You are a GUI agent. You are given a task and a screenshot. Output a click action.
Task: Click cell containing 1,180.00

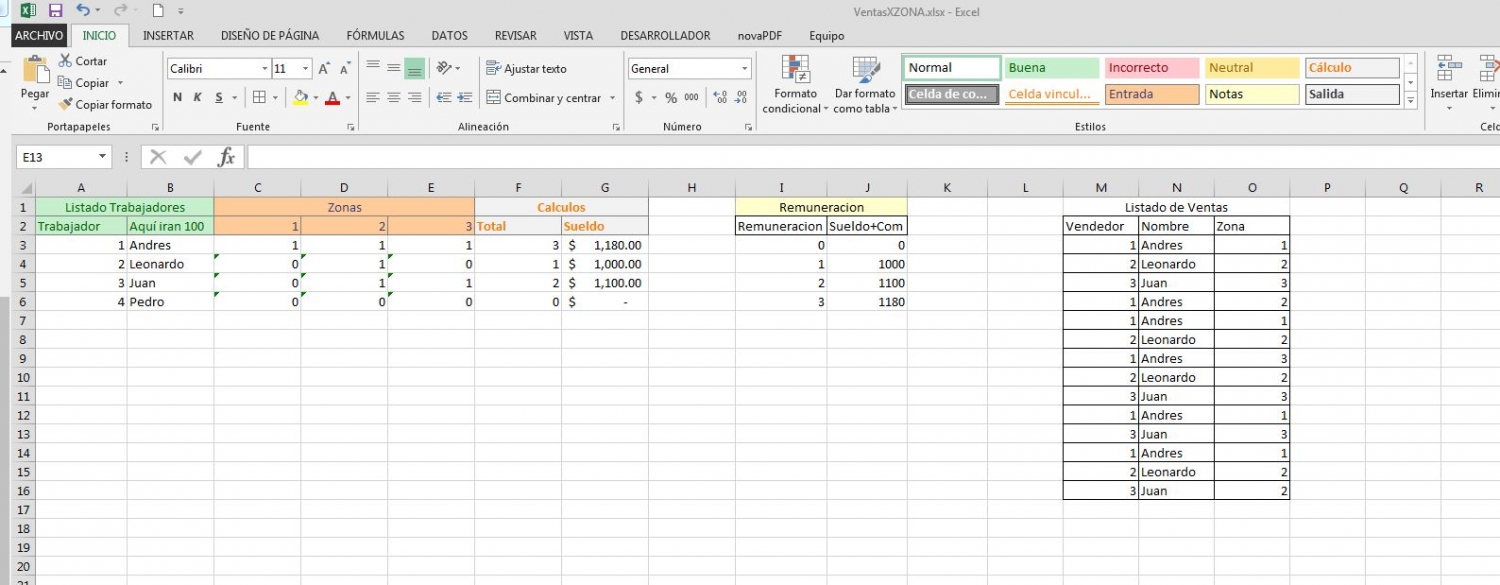point(604,245)
